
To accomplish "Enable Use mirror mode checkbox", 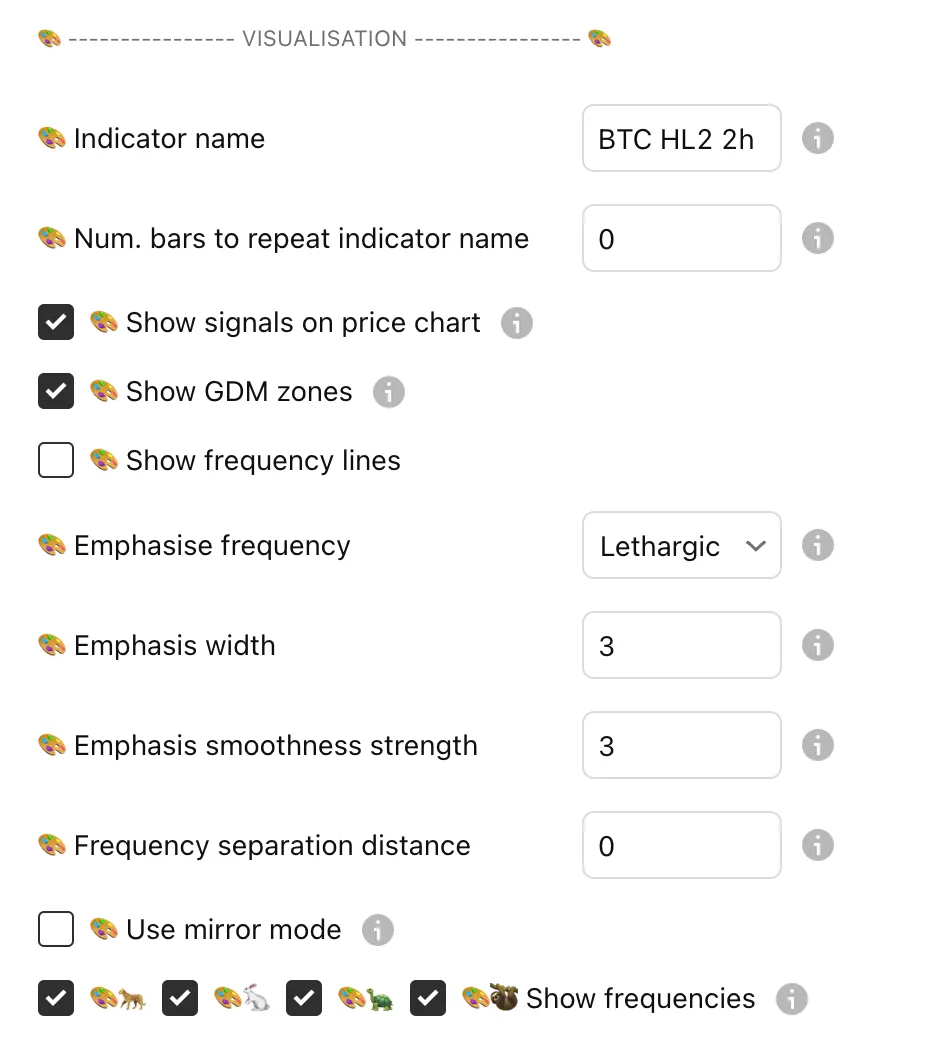I will tap(56, 930).
